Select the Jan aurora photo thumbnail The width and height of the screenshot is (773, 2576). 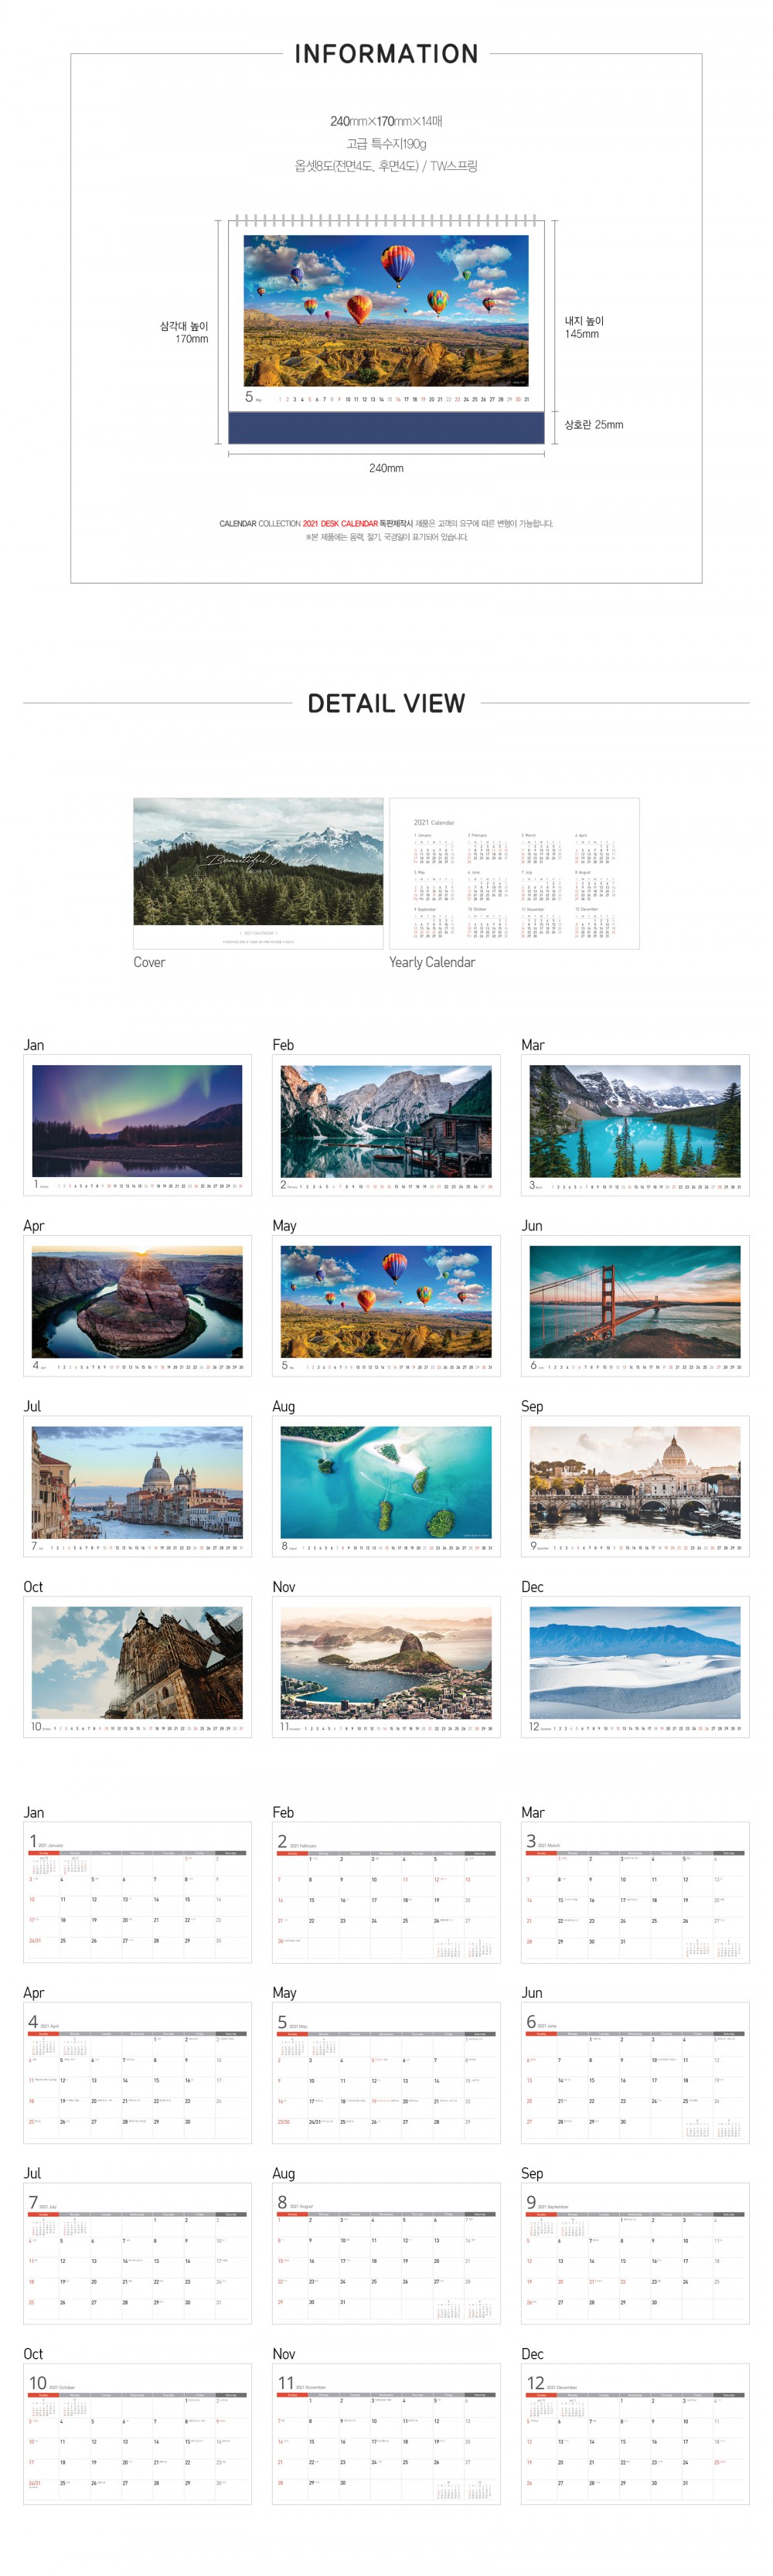click(137, 1125)
